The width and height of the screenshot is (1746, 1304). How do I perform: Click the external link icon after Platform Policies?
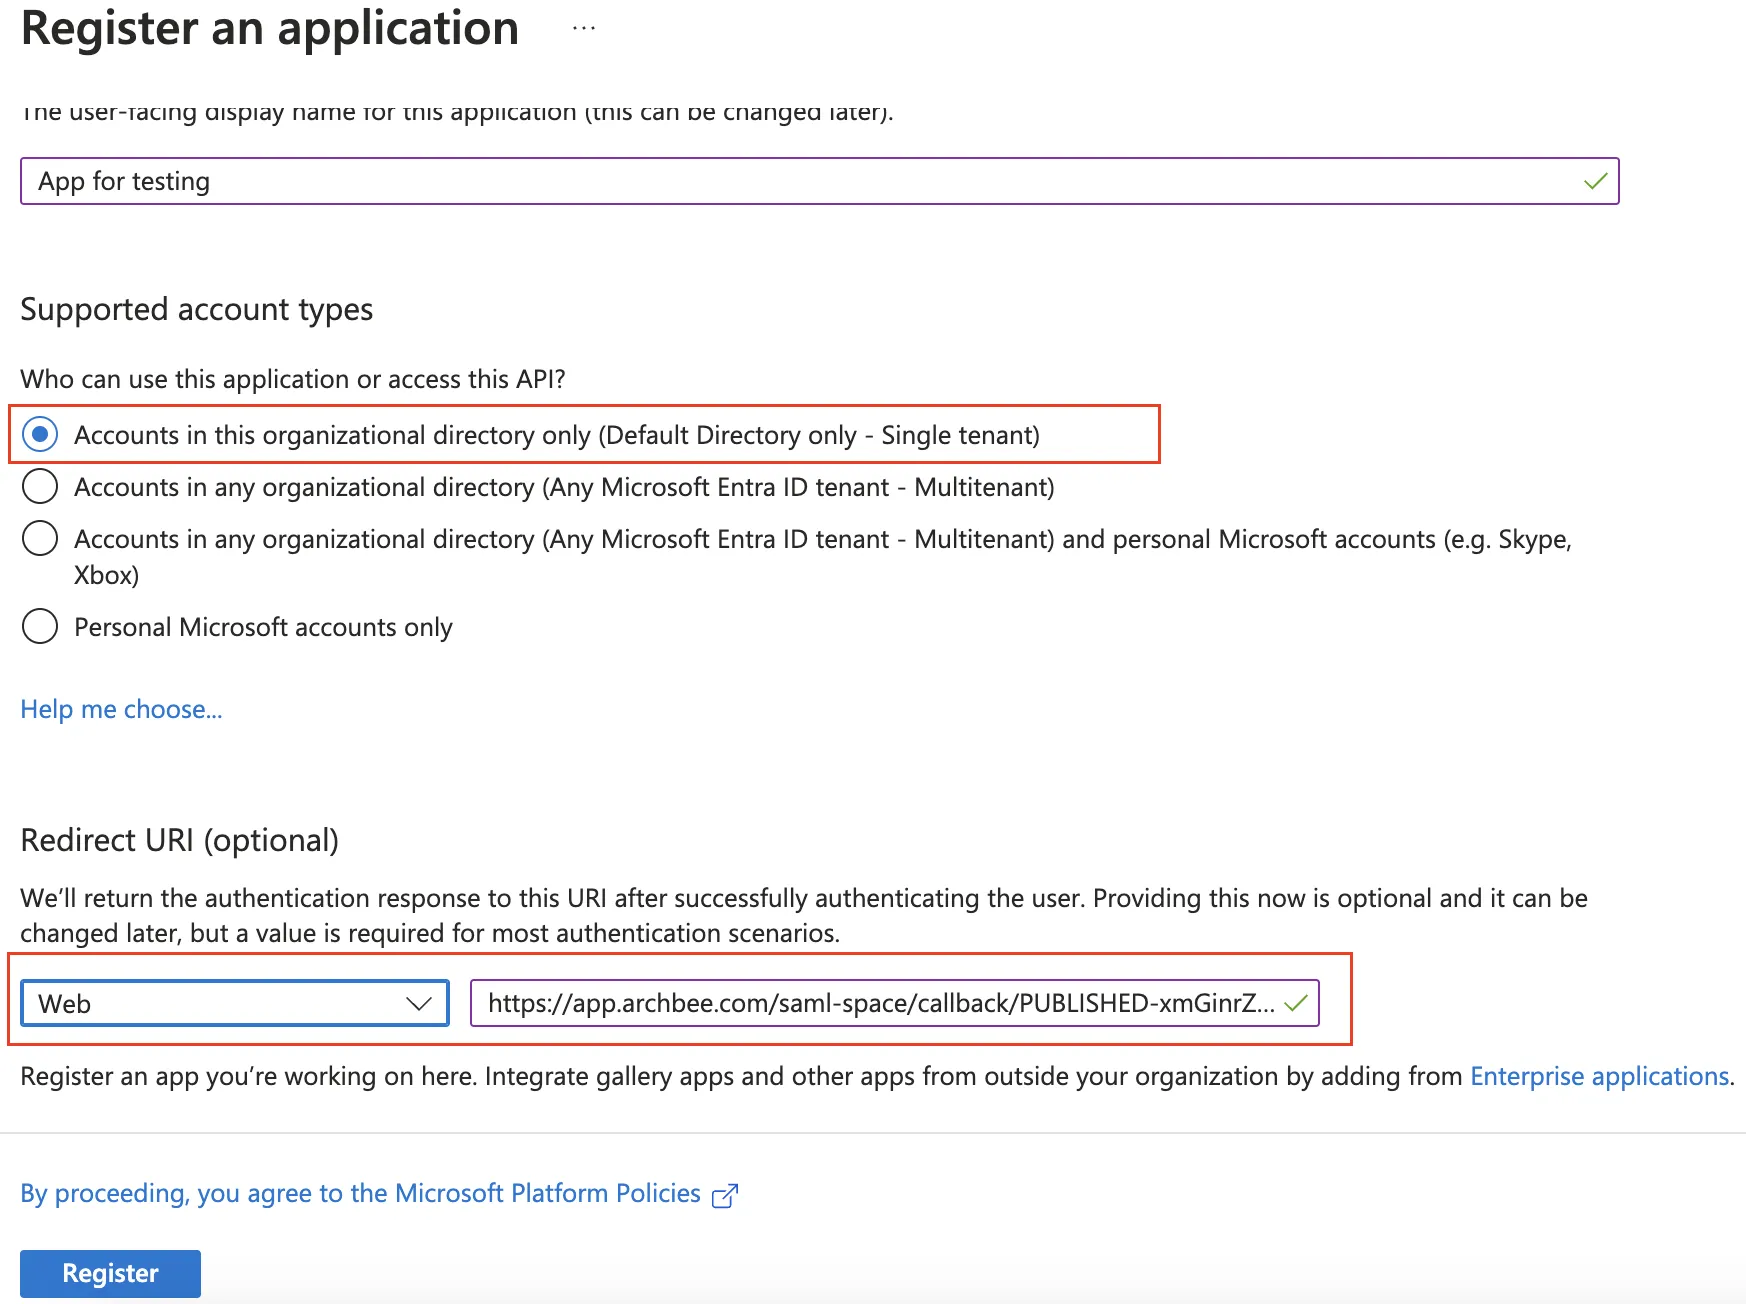pos(725,1195)
